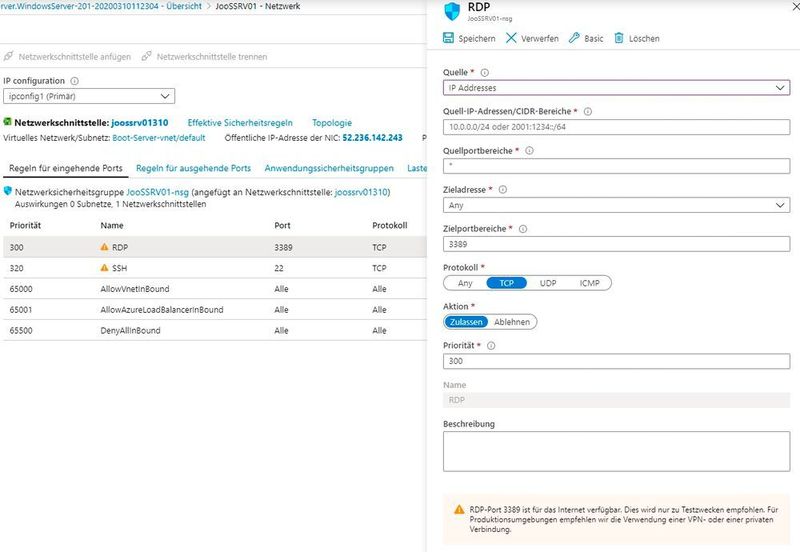This screenshot has height=552, width=800.
Task: Click the green network interface icon
Action: coord(7,121)
